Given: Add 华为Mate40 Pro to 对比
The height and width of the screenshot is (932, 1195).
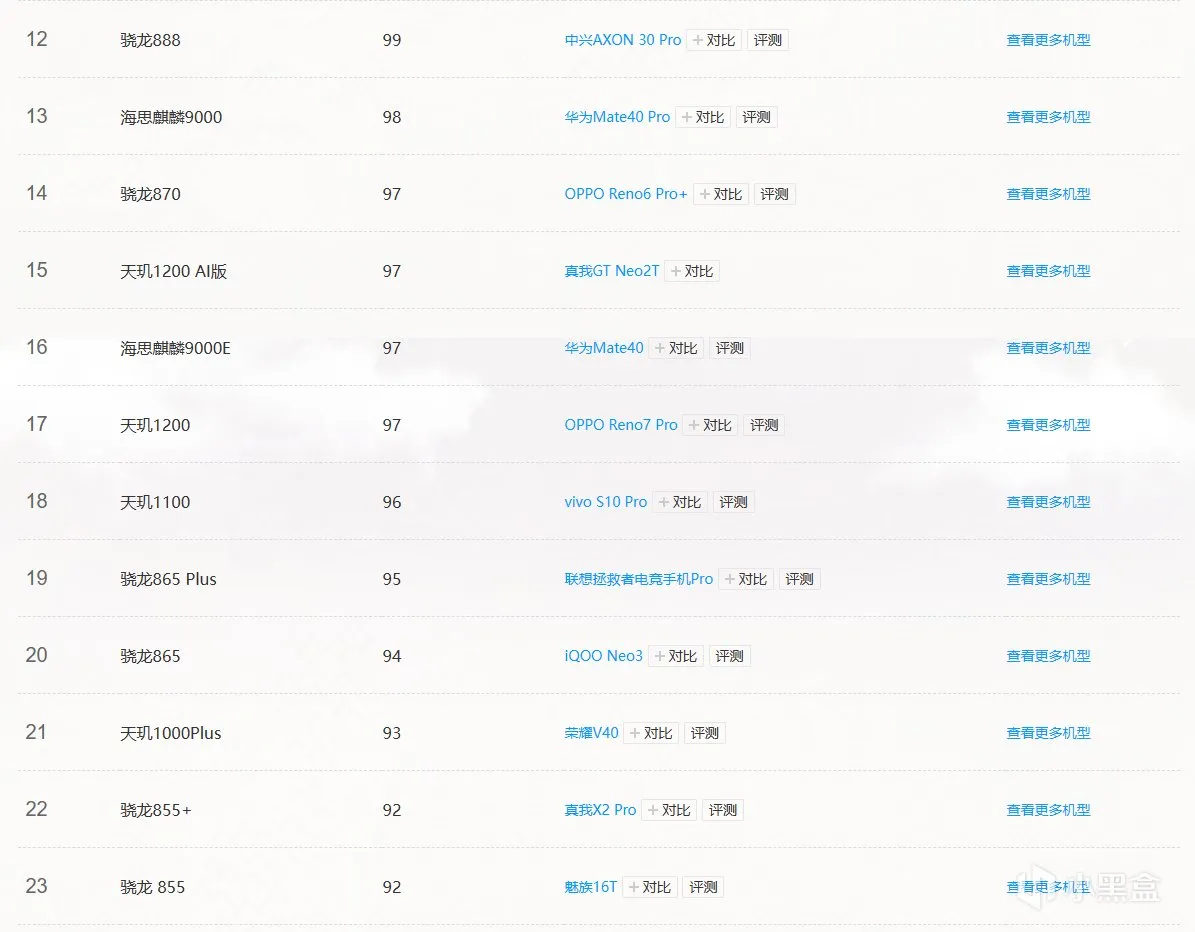Looking at the screenshot, I should pyautogui.click(x=703, y=117).
